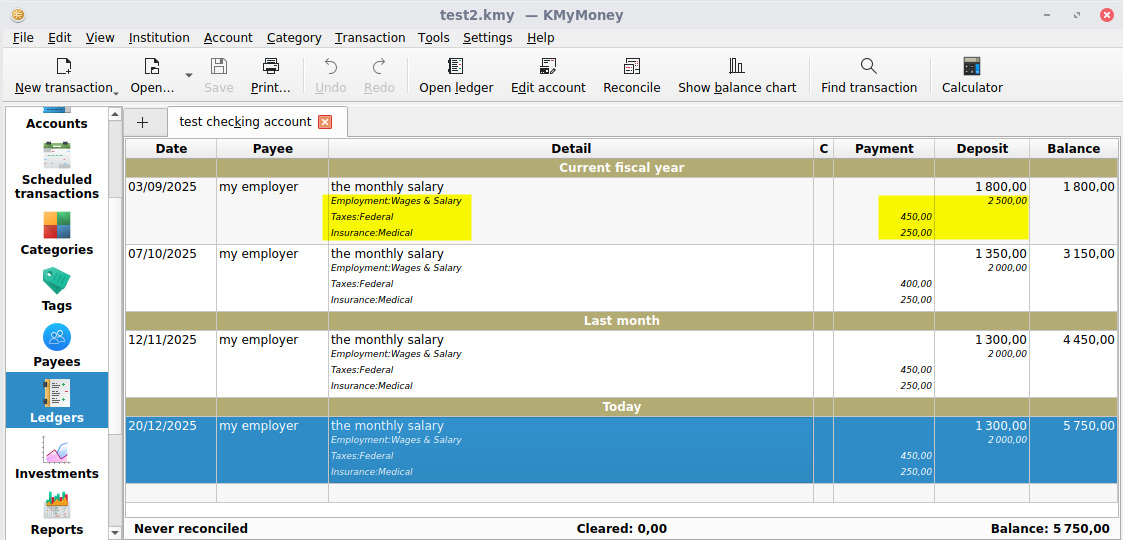Click the New transaction toolbar icon
Screen dimensions: 1123x540
click(x=63, y=67)
